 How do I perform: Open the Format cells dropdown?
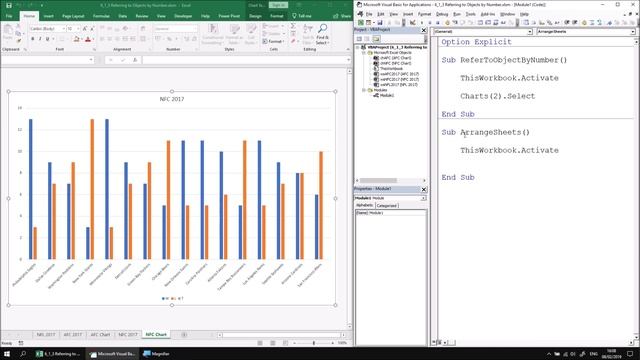tap(273, 41)
